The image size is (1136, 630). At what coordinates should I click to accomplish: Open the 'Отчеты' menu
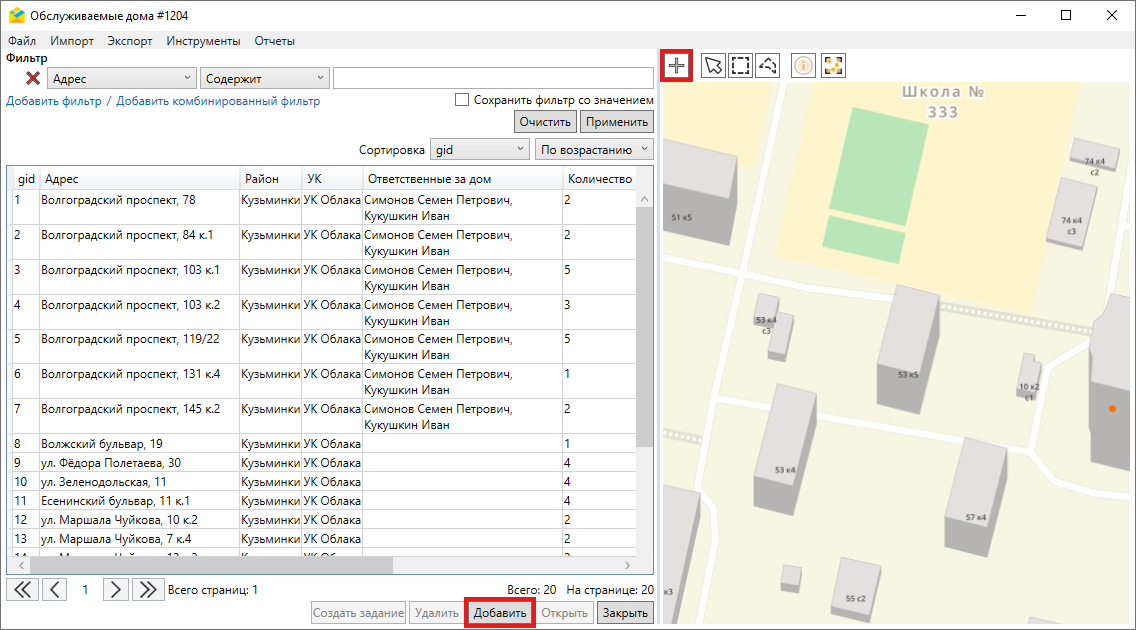(x=274, y=41)
